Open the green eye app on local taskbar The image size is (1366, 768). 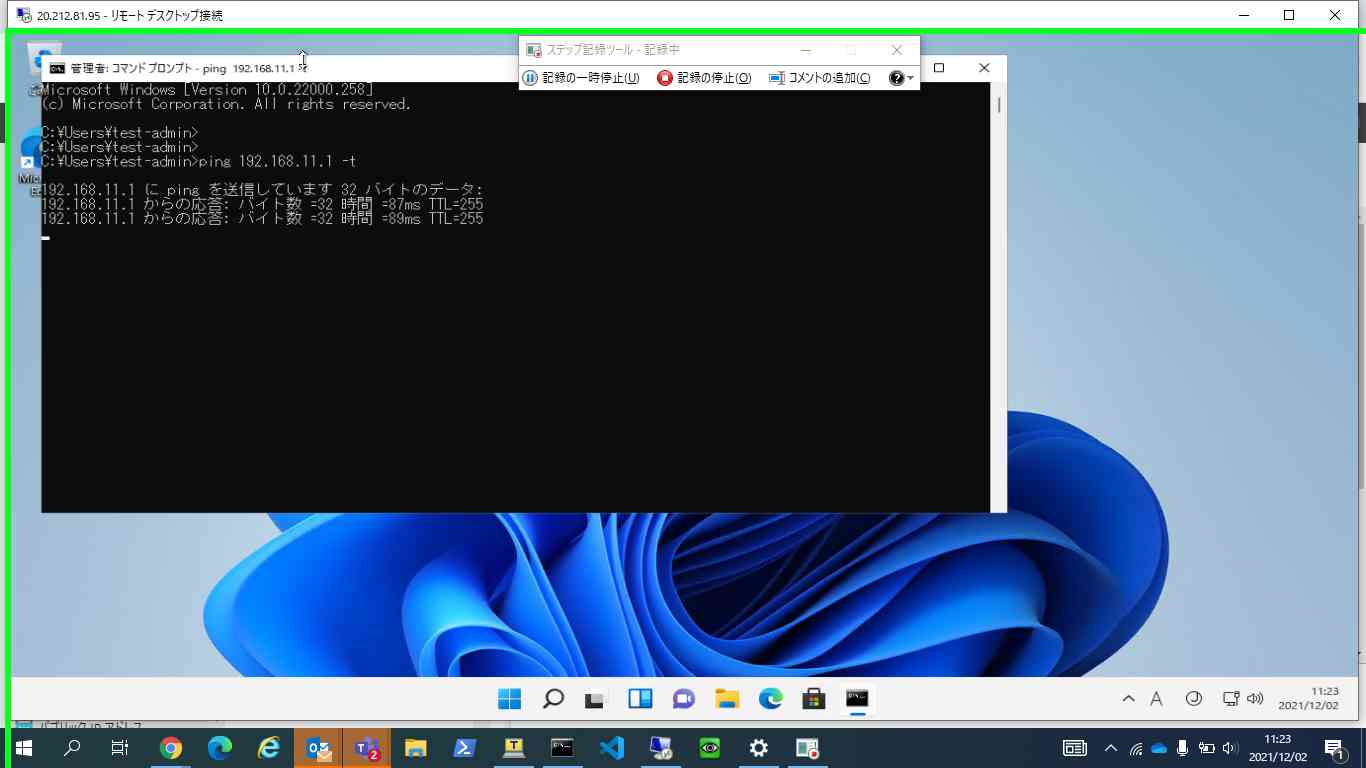(709, 748)
